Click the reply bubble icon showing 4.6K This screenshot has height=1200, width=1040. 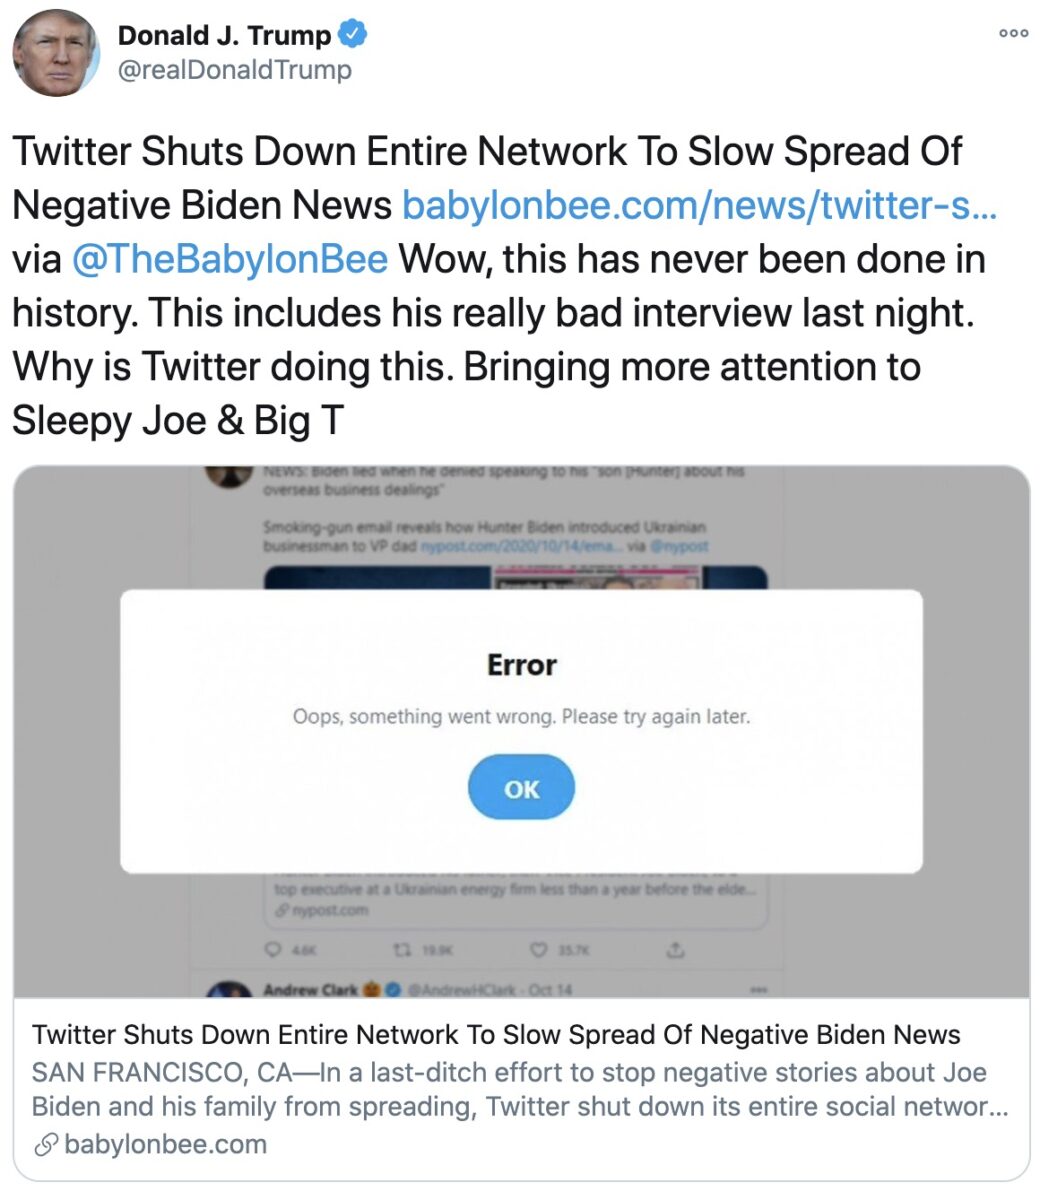point(273,949)
